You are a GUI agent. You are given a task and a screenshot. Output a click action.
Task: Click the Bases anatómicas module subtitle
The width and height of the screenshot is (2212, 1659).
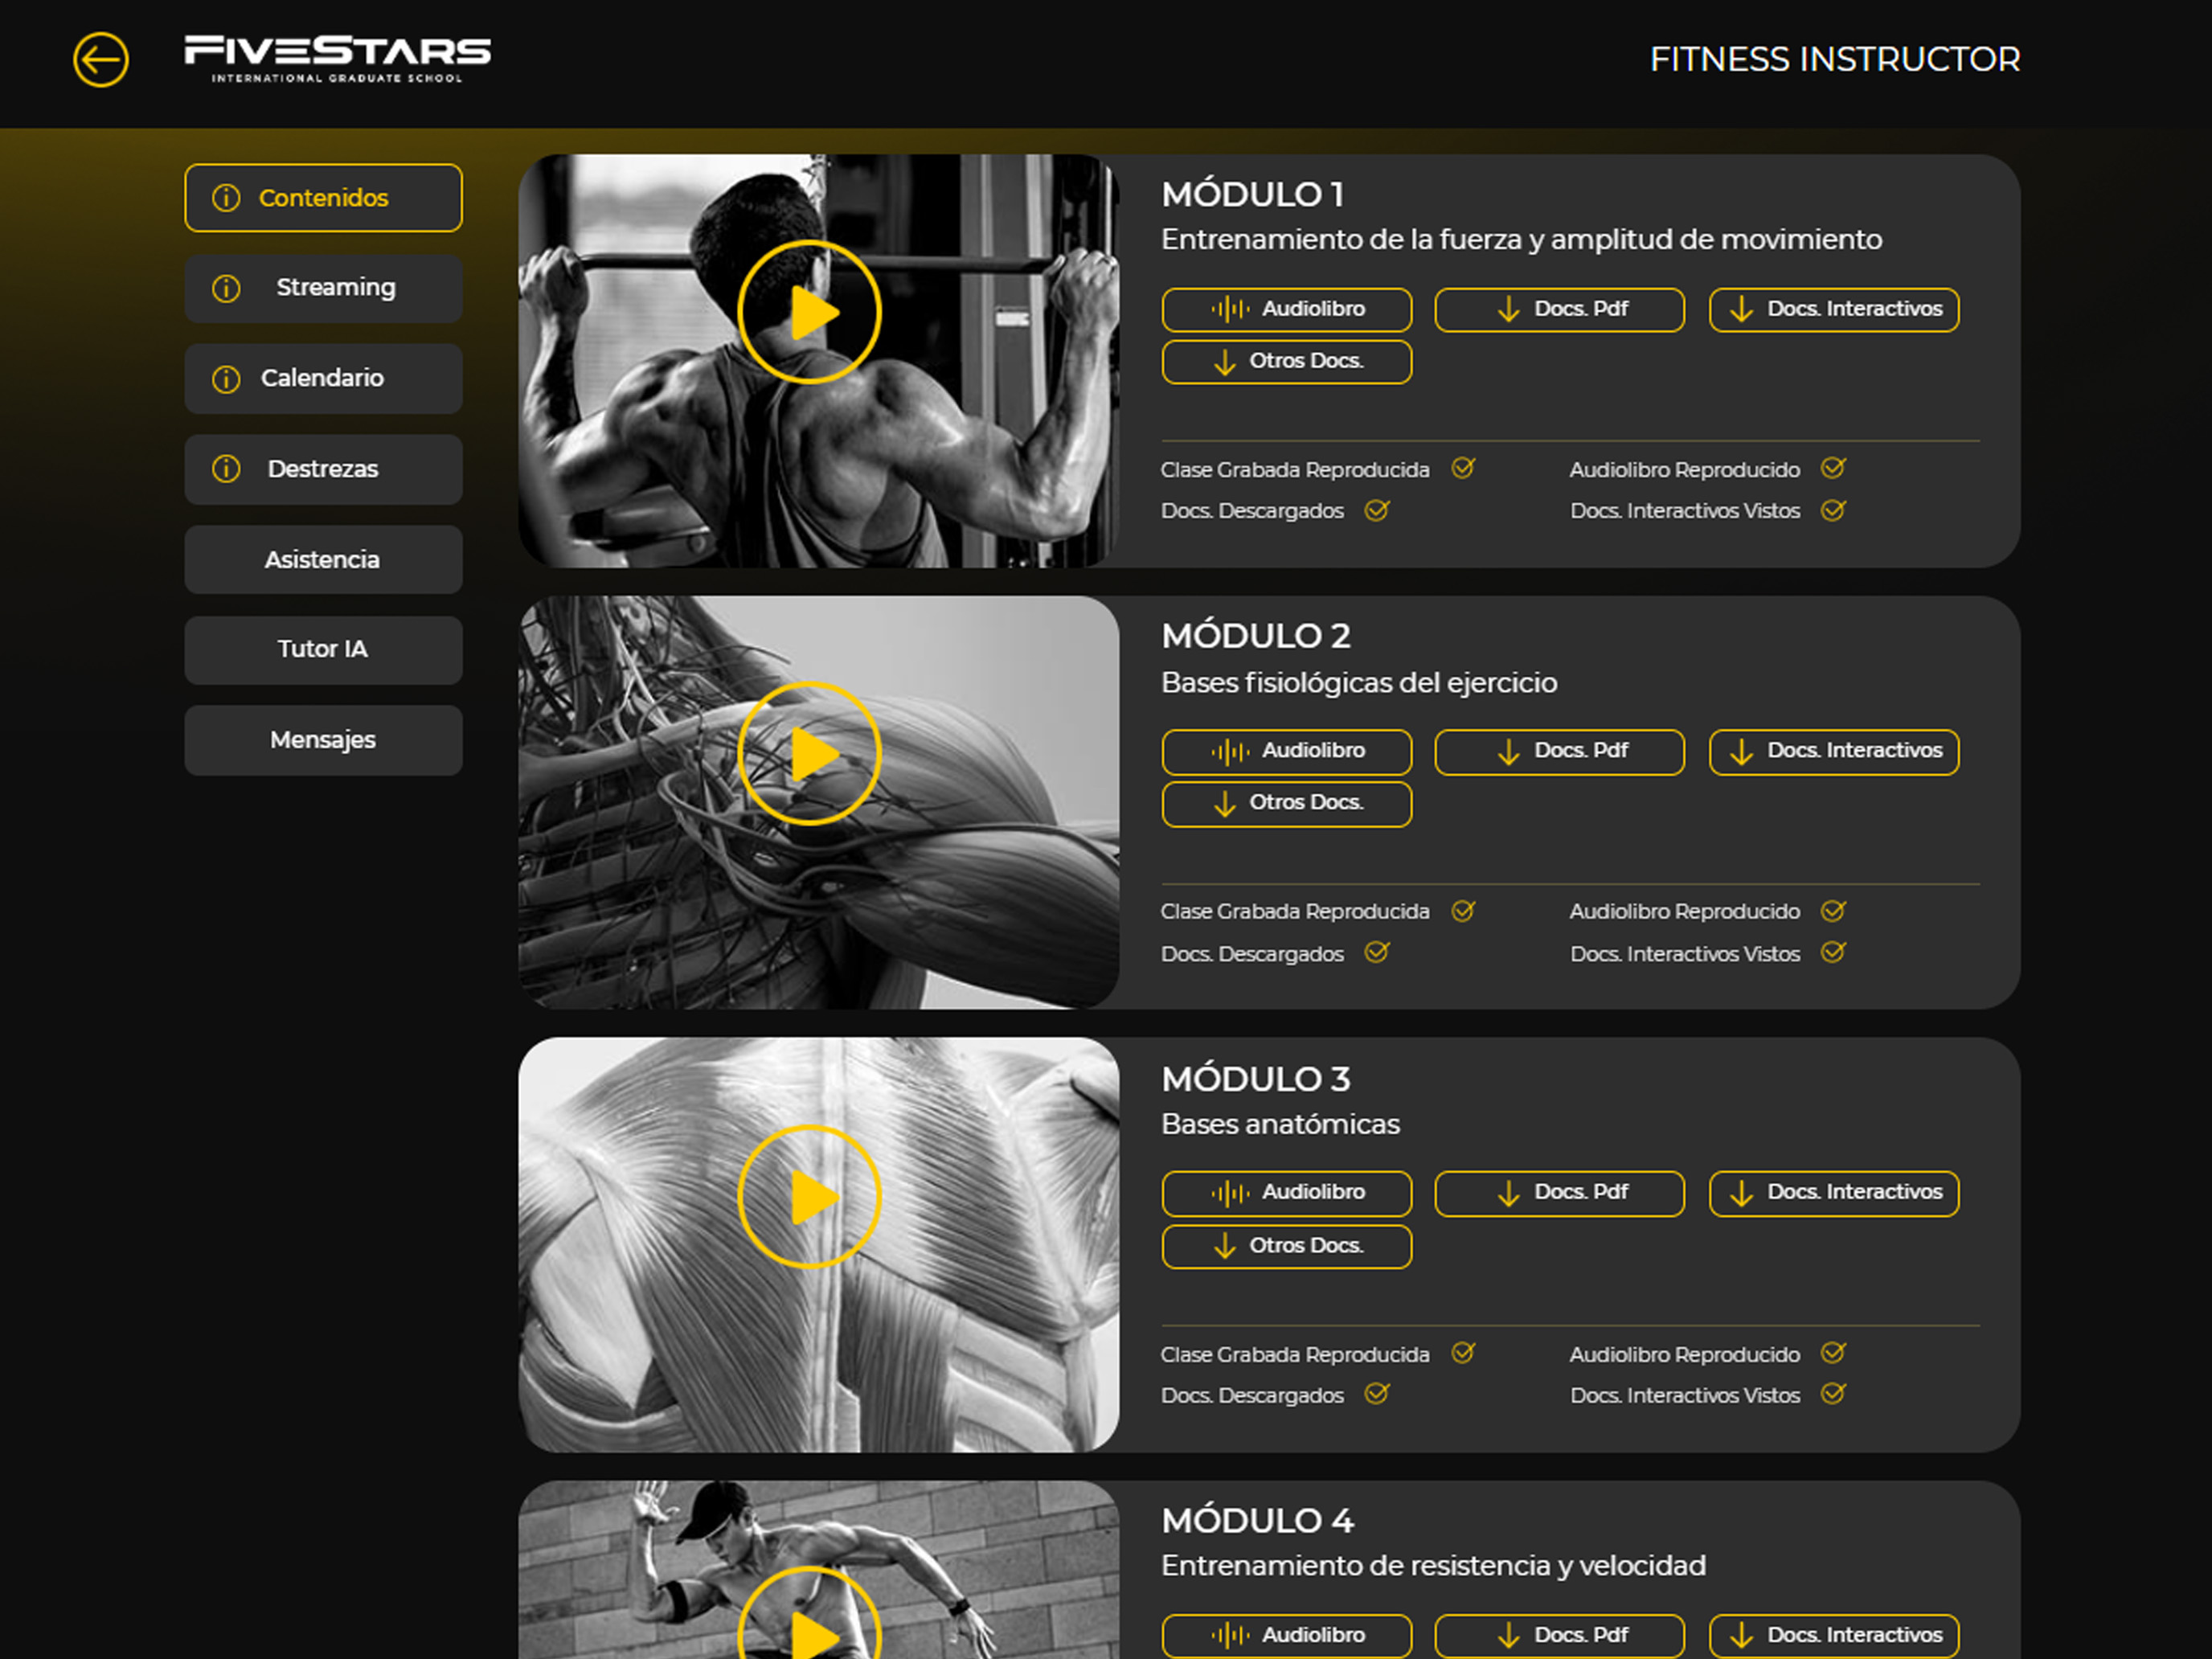tap(1280, 1124)
